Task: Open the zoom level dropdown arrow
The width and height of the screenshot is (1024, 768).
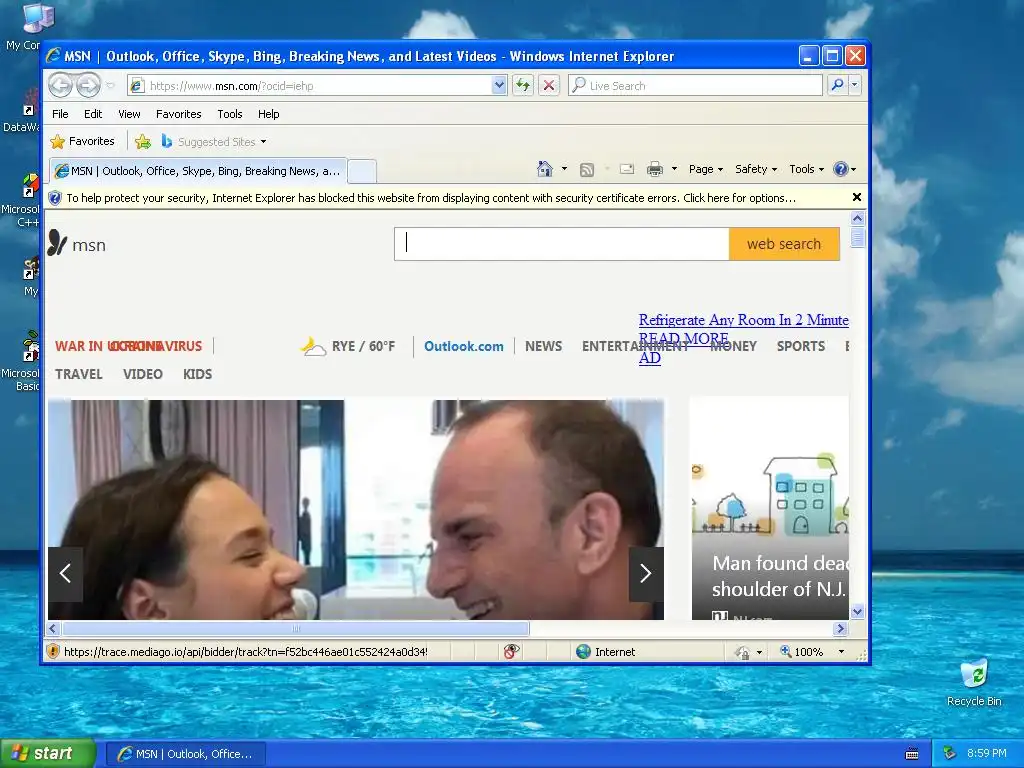Action: [841, 652]
